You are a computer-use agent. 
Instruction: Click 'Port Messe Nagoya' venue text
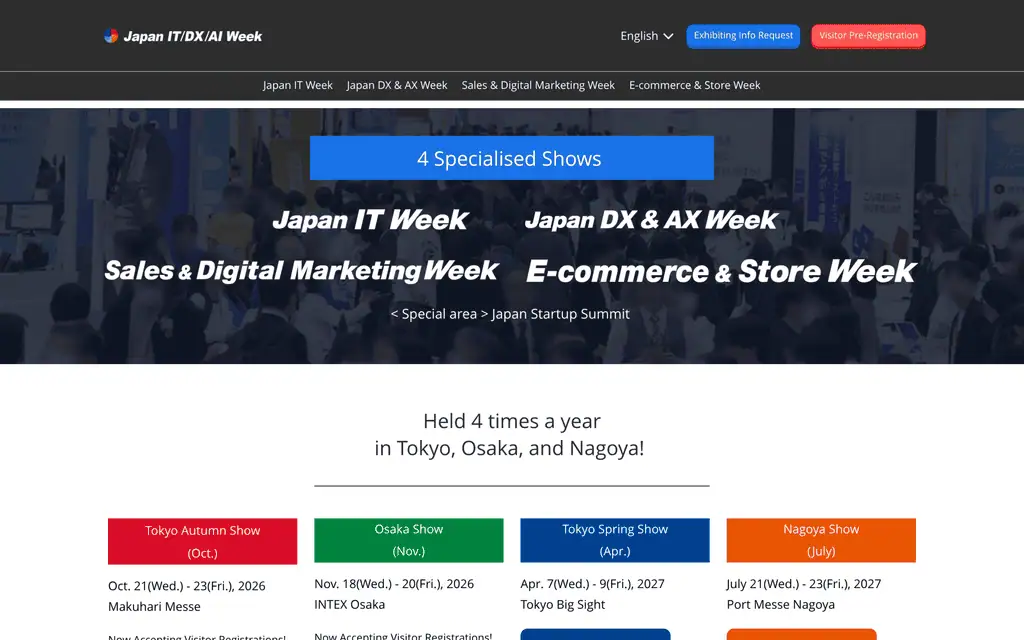(x=781, y=605)
